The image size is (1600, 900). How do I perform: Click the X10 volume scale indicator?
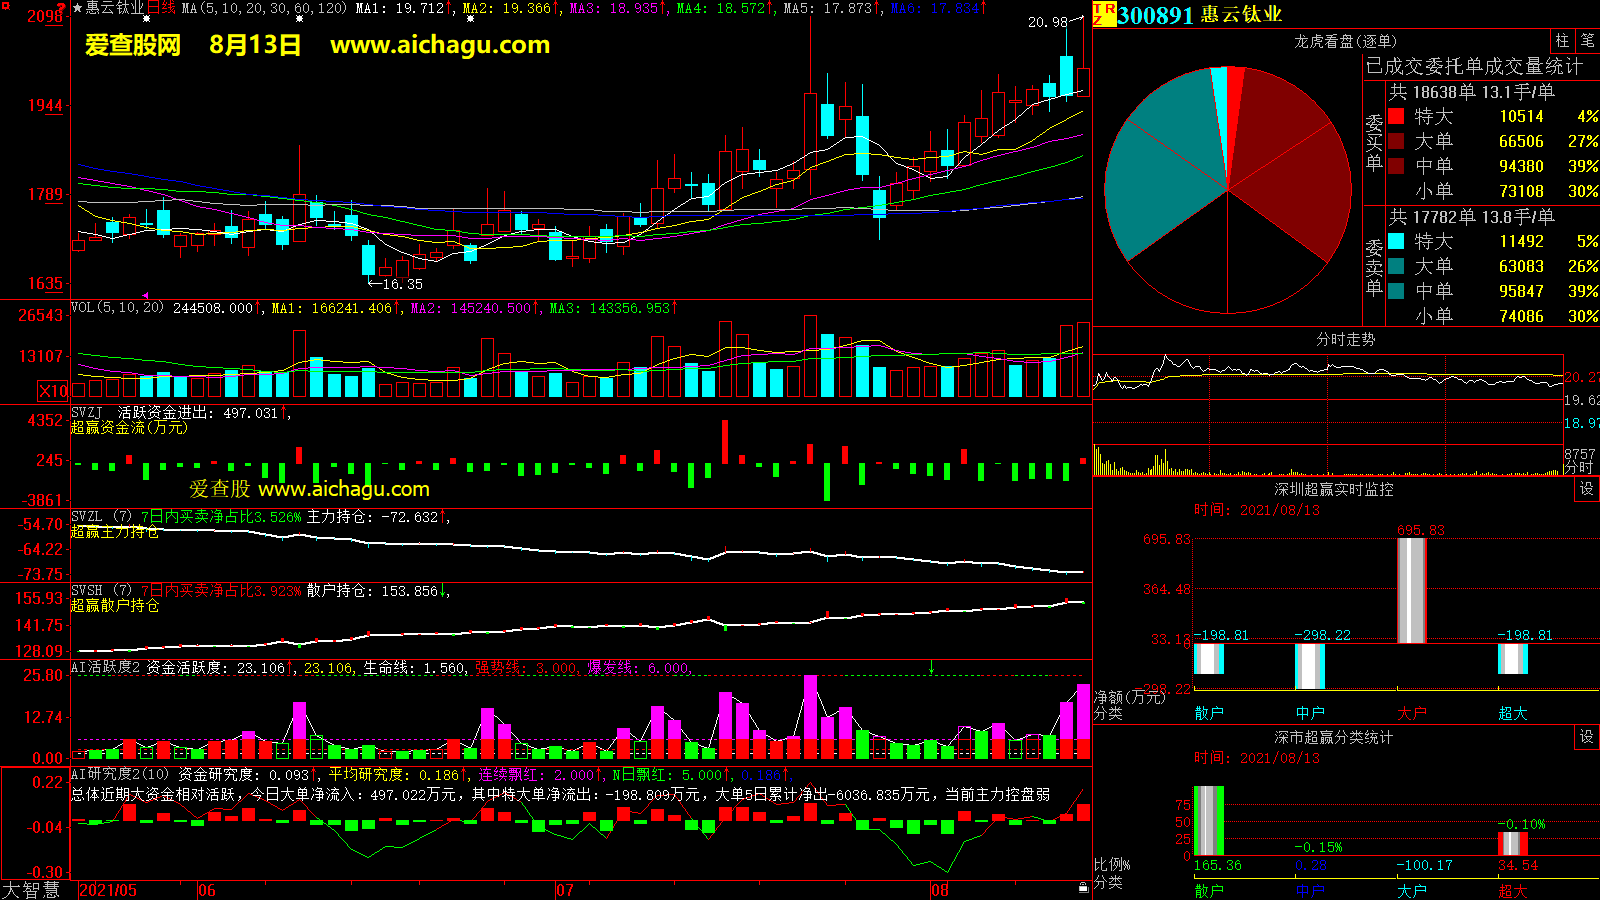tap(53, 390)
